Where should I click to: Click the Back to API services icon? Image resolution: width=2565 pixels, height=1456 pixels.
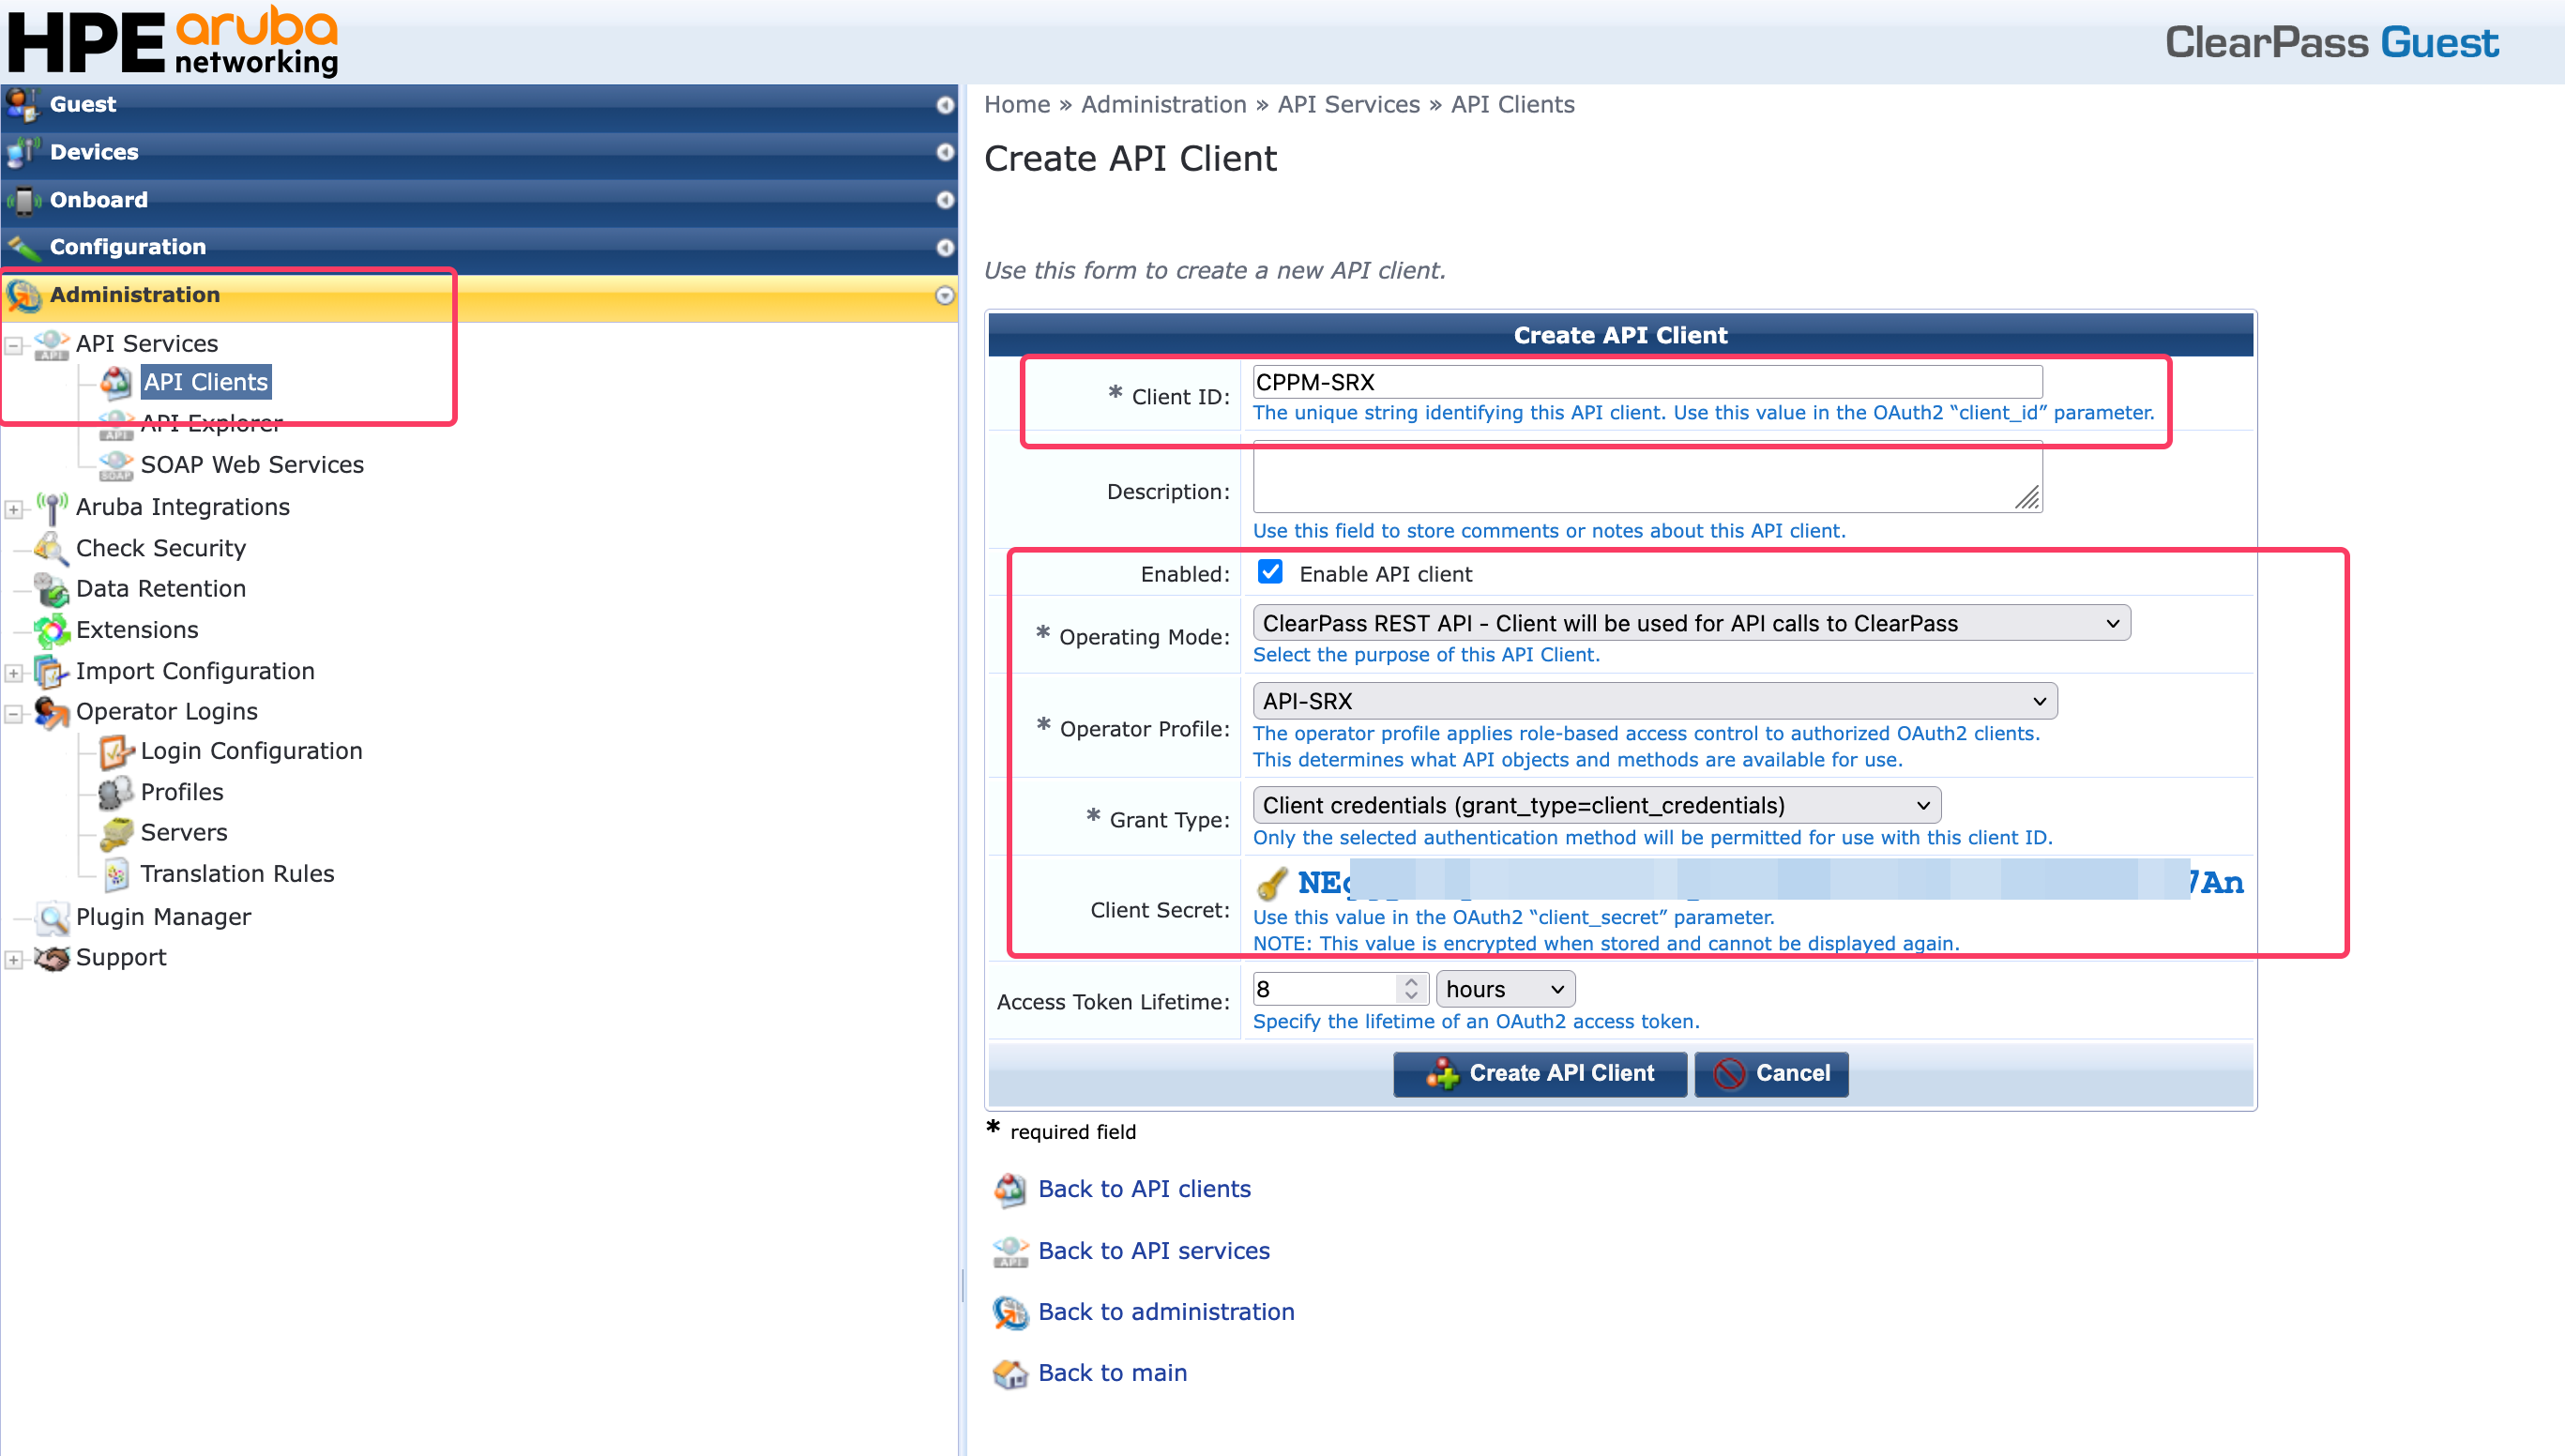coord(1010,1251)
